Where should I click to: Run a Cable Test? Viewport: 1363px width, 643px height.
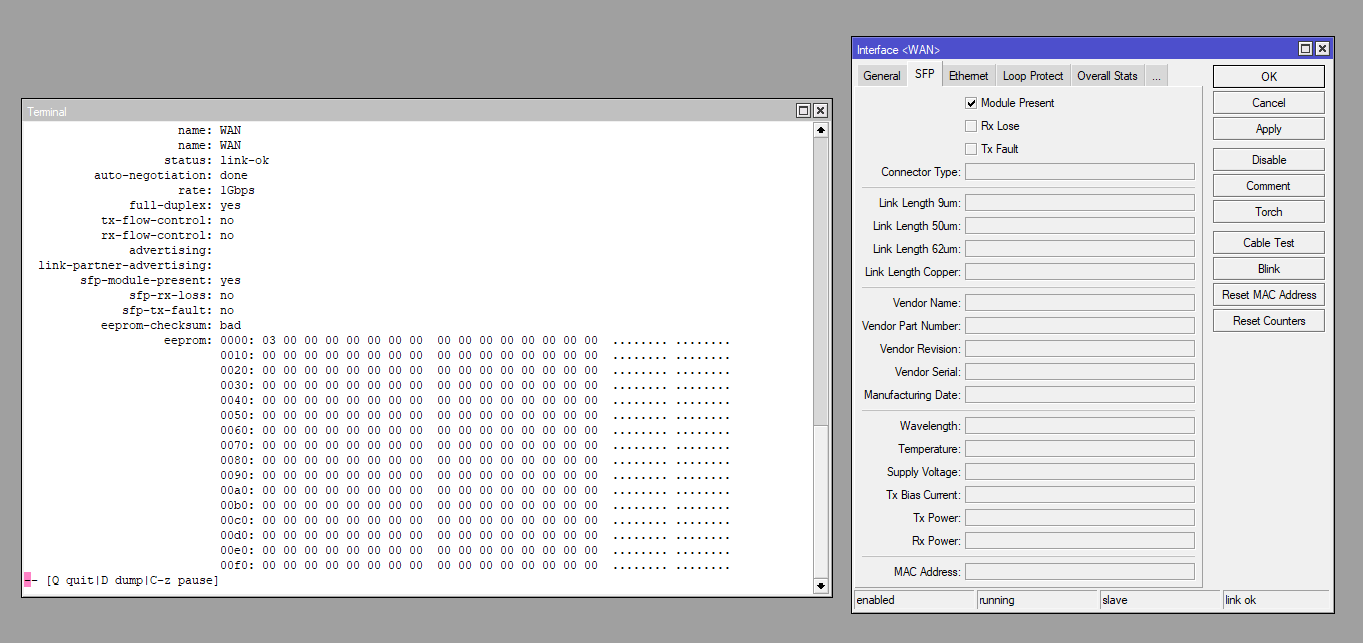(1267, 242)
